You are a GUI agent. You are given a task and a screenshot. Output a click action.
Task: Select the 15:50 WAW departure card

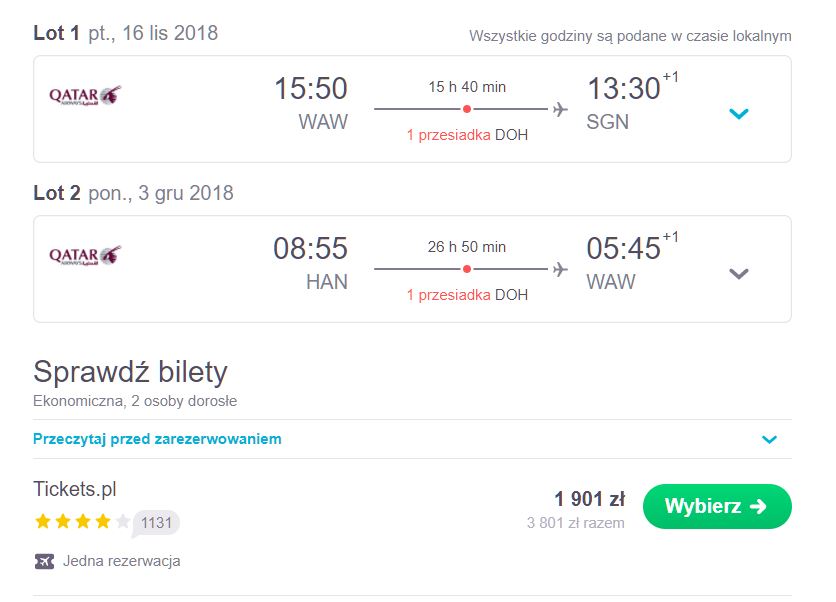[x=412, y=109]
